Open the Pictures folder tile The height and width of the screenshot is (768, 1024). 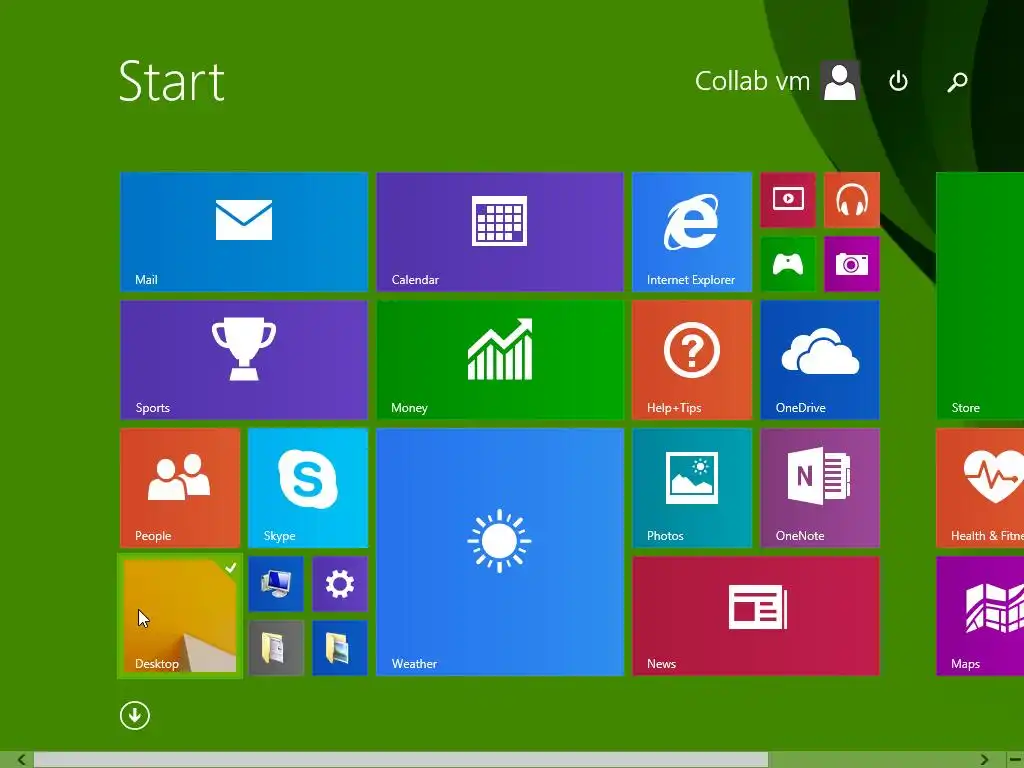(340, 648)
